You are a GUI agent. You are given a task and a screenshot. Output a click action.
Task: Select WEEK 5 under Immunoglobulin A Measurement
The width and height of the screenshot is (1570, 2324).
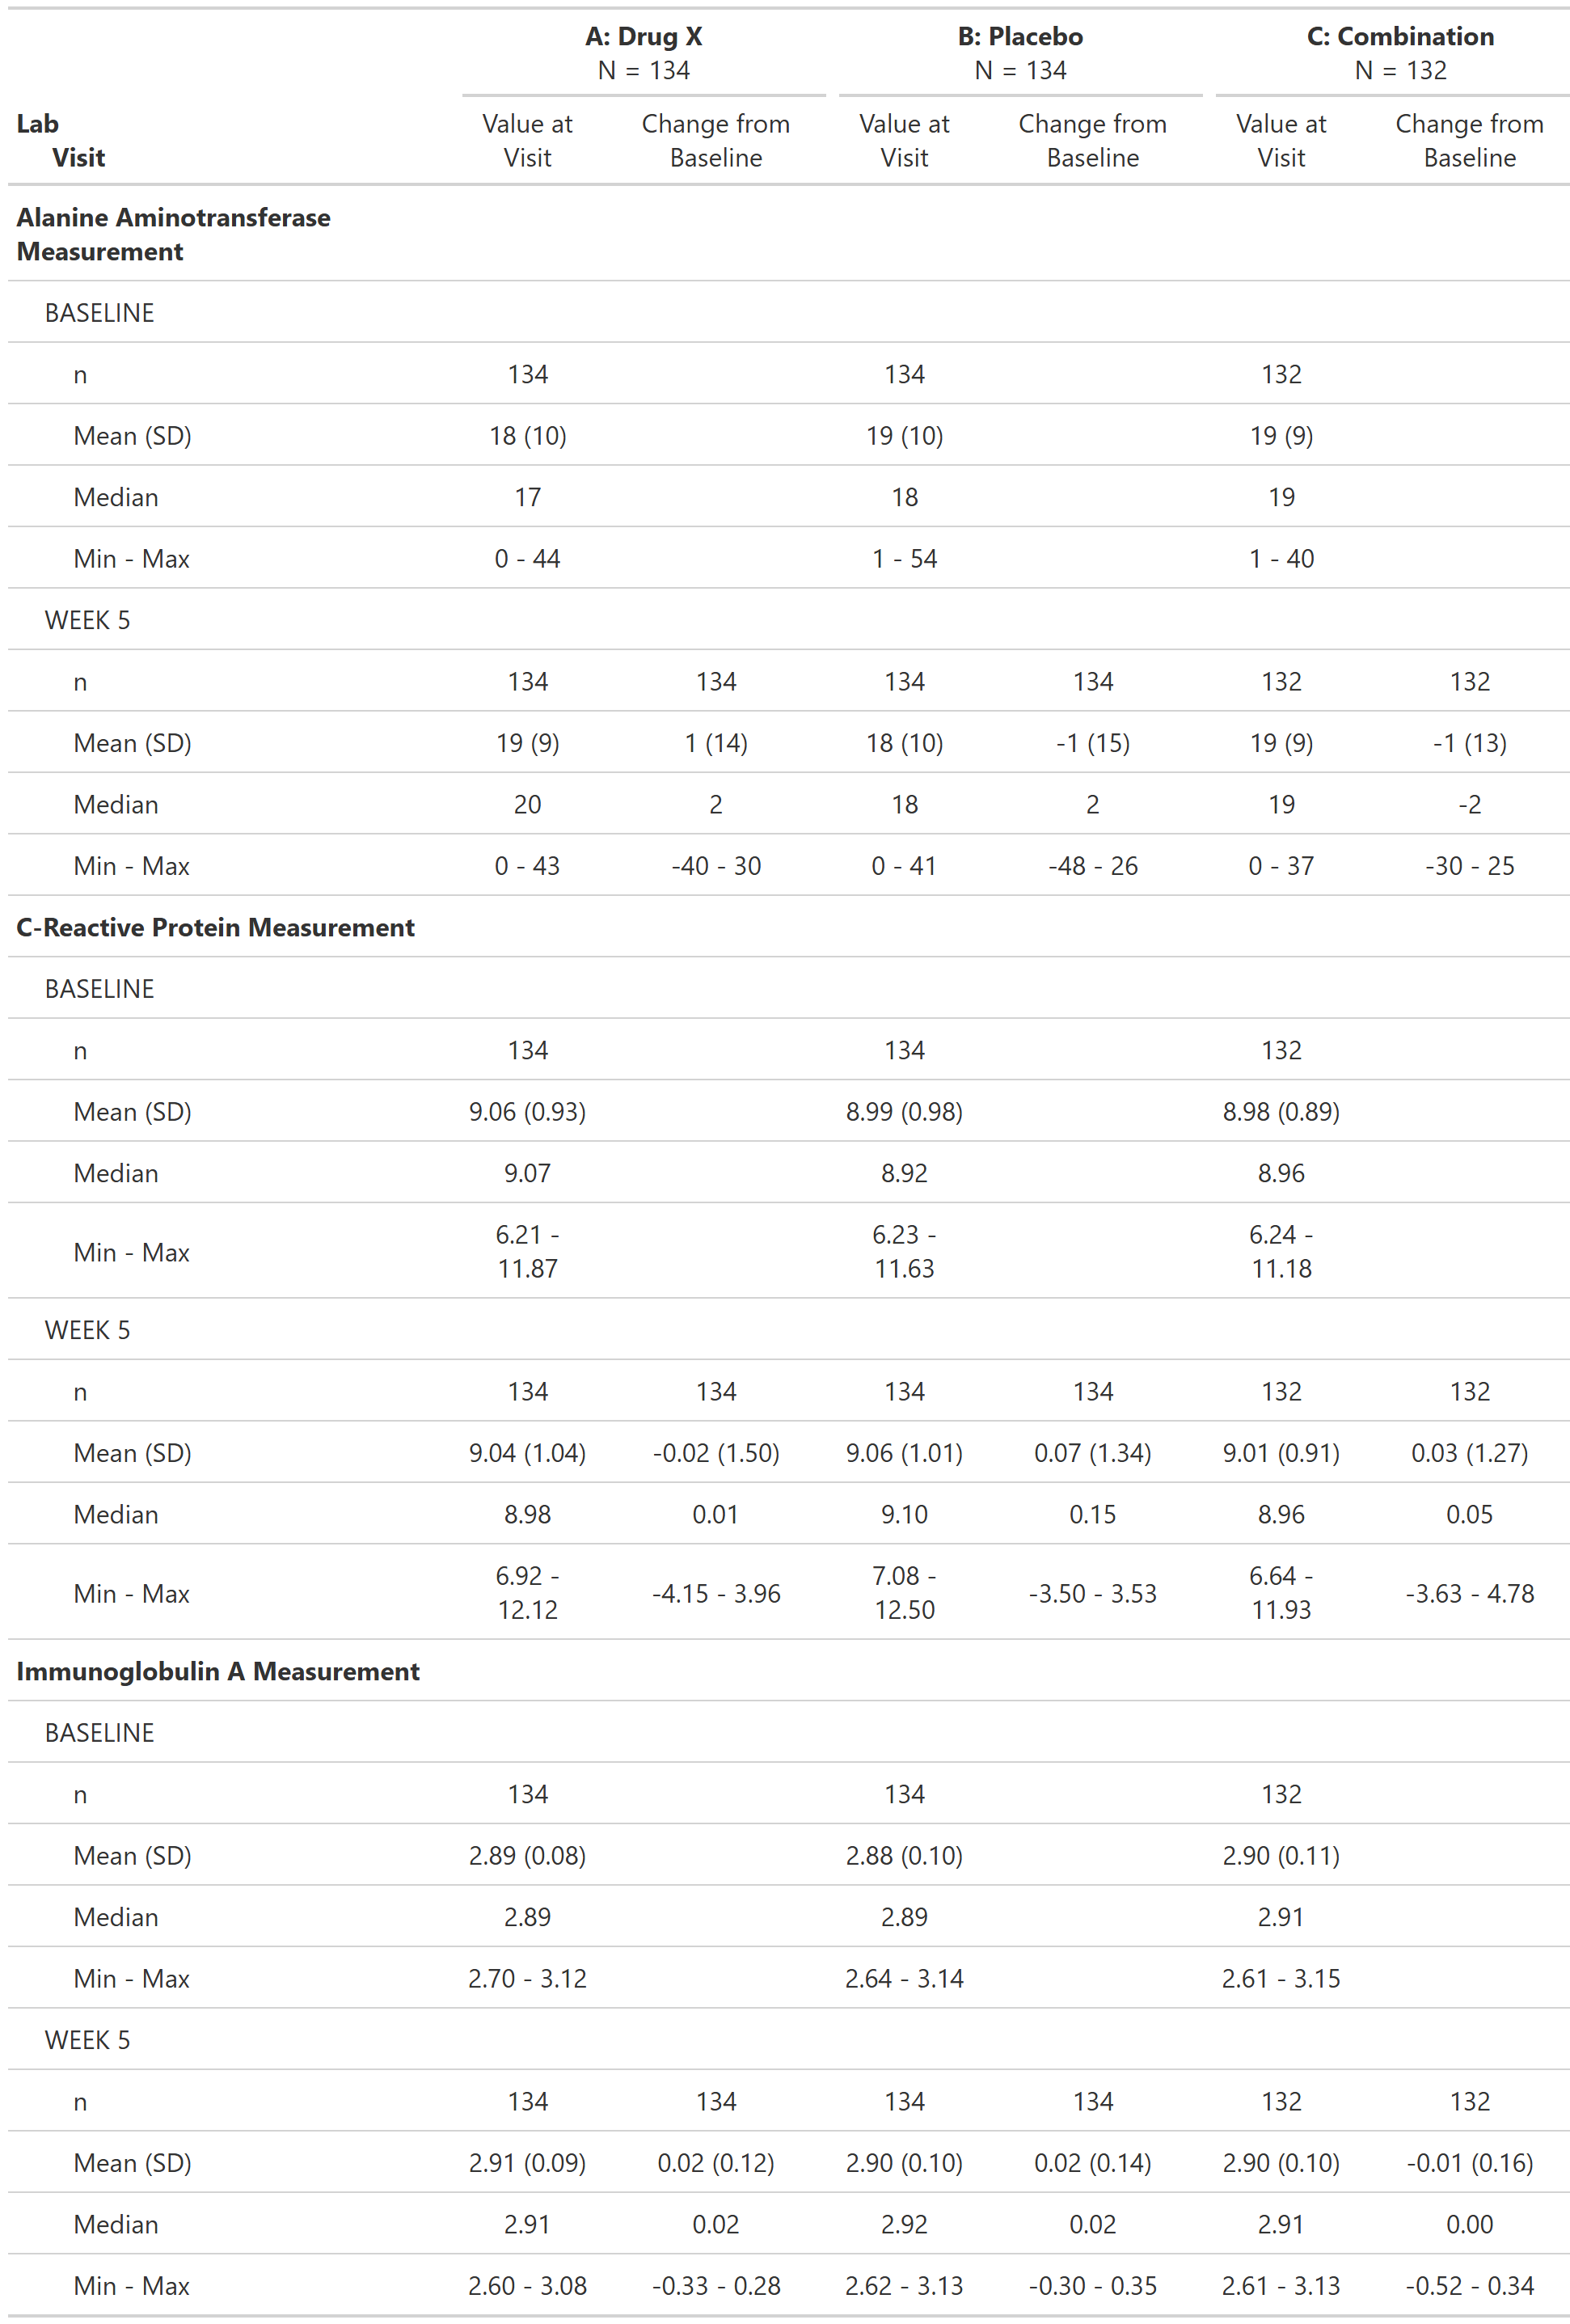[87, 2040]
